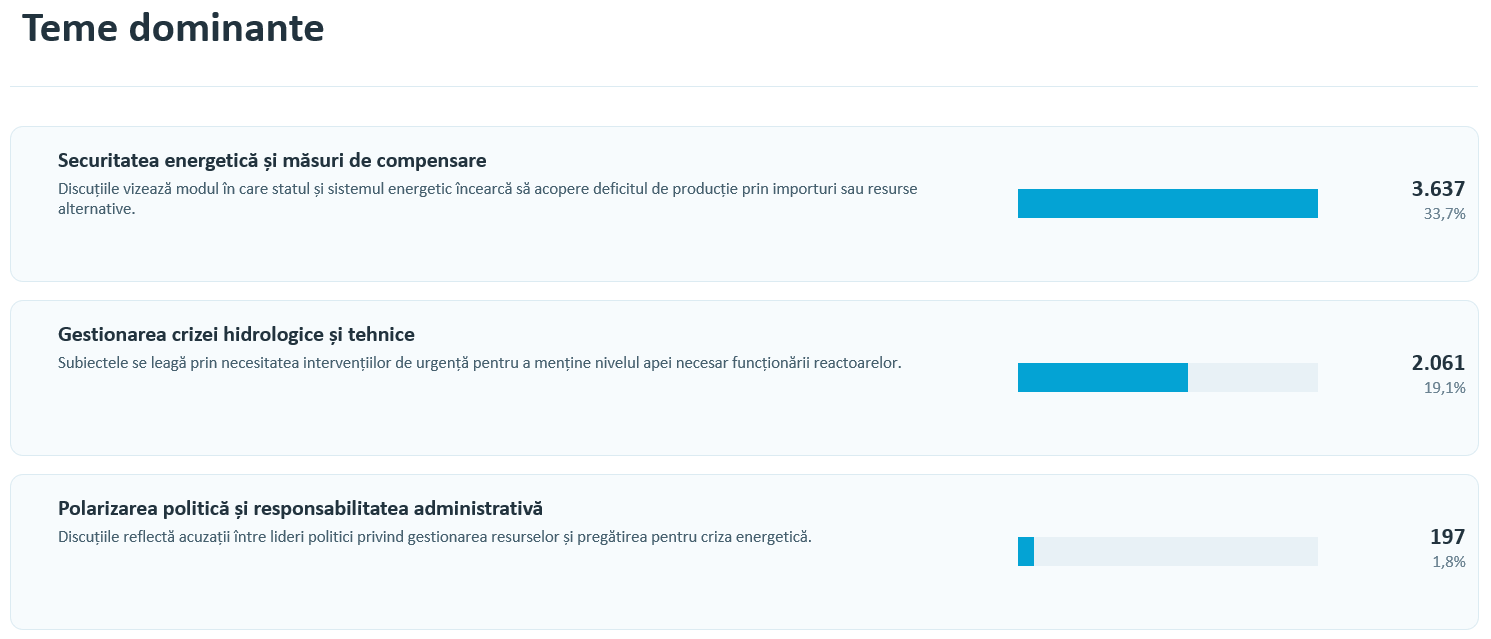The image size is (1491, 639).
Task: Open the 'Securitatea energetică și măsuri de compensare' title
Action: click(272, 160)
